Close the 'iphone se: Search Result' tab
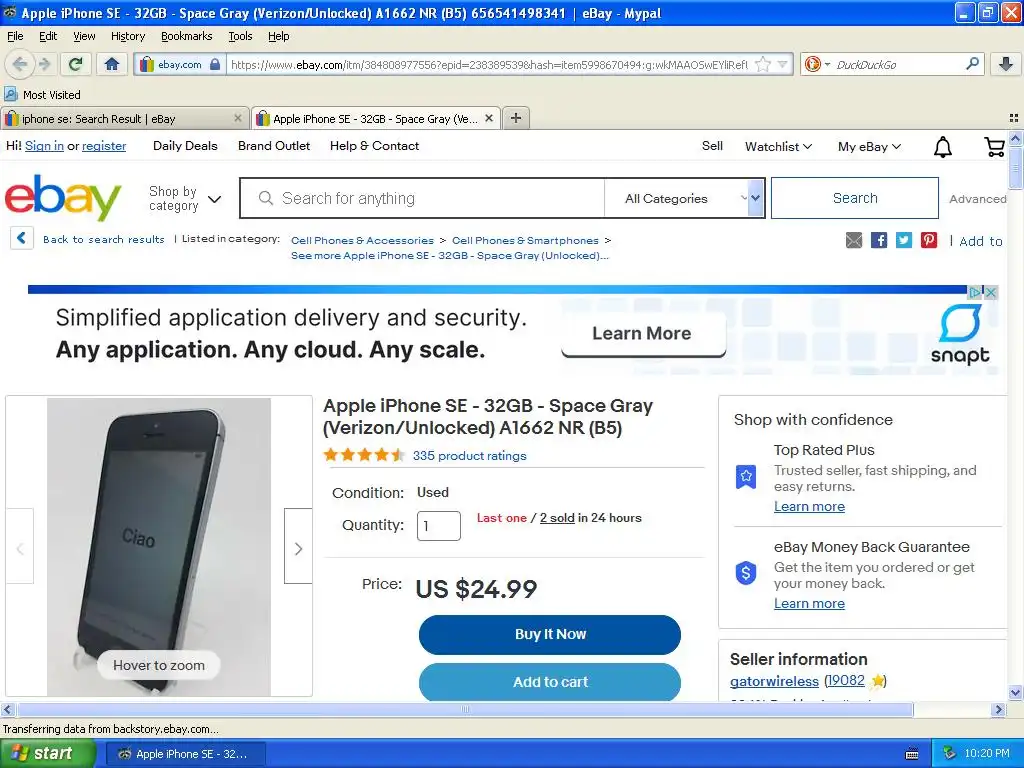Screen dimensions: 1024x768 point(238,118)
